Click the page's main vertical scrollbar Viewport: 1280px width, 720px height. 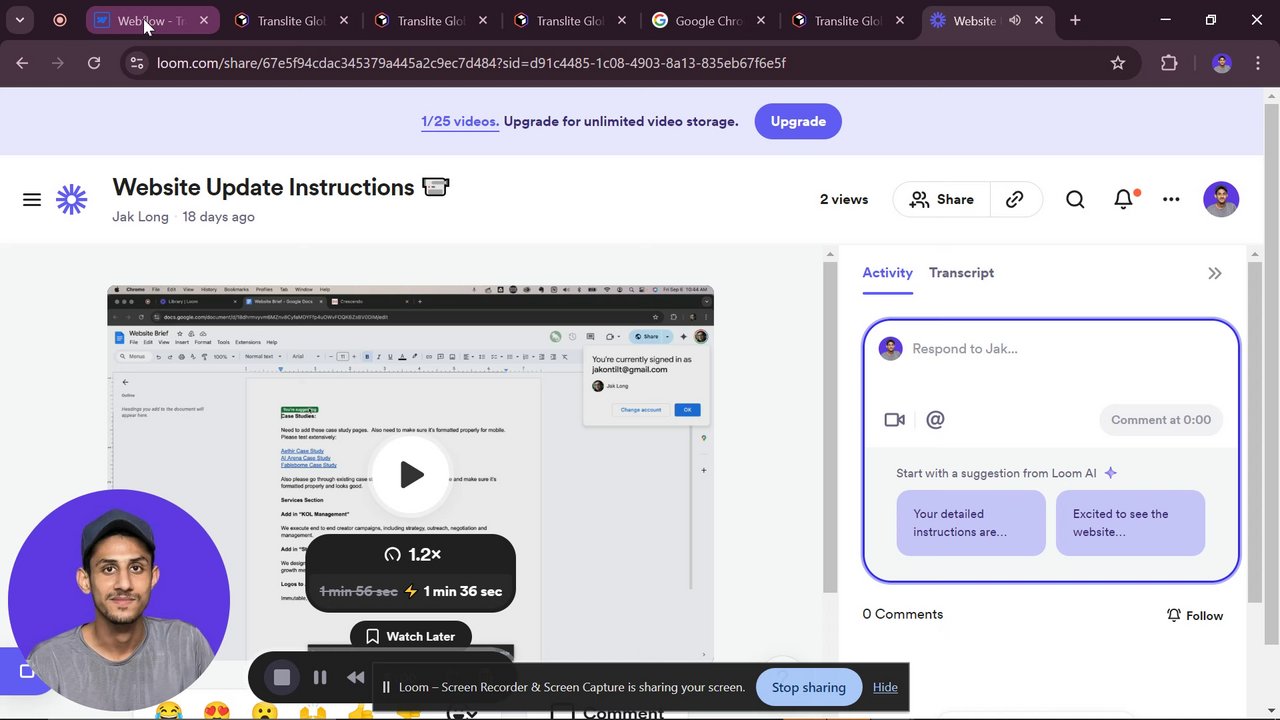1272,375
